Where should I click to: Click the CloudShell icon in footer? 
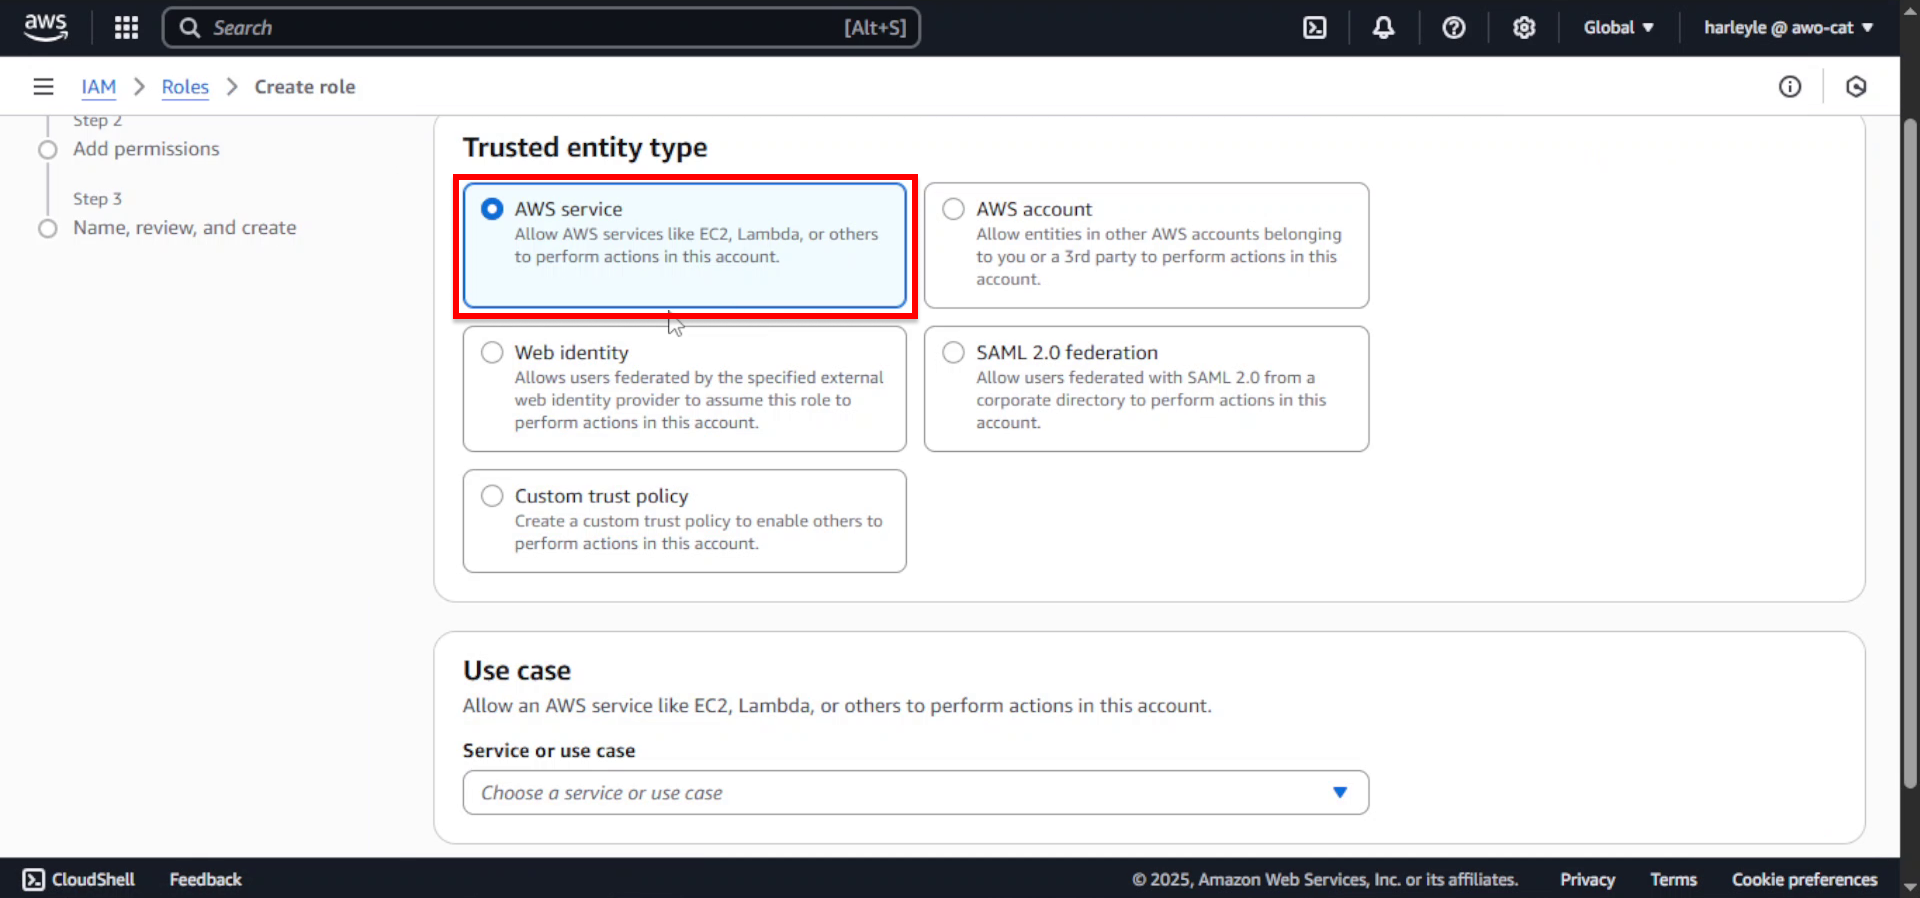click(34, 879)
